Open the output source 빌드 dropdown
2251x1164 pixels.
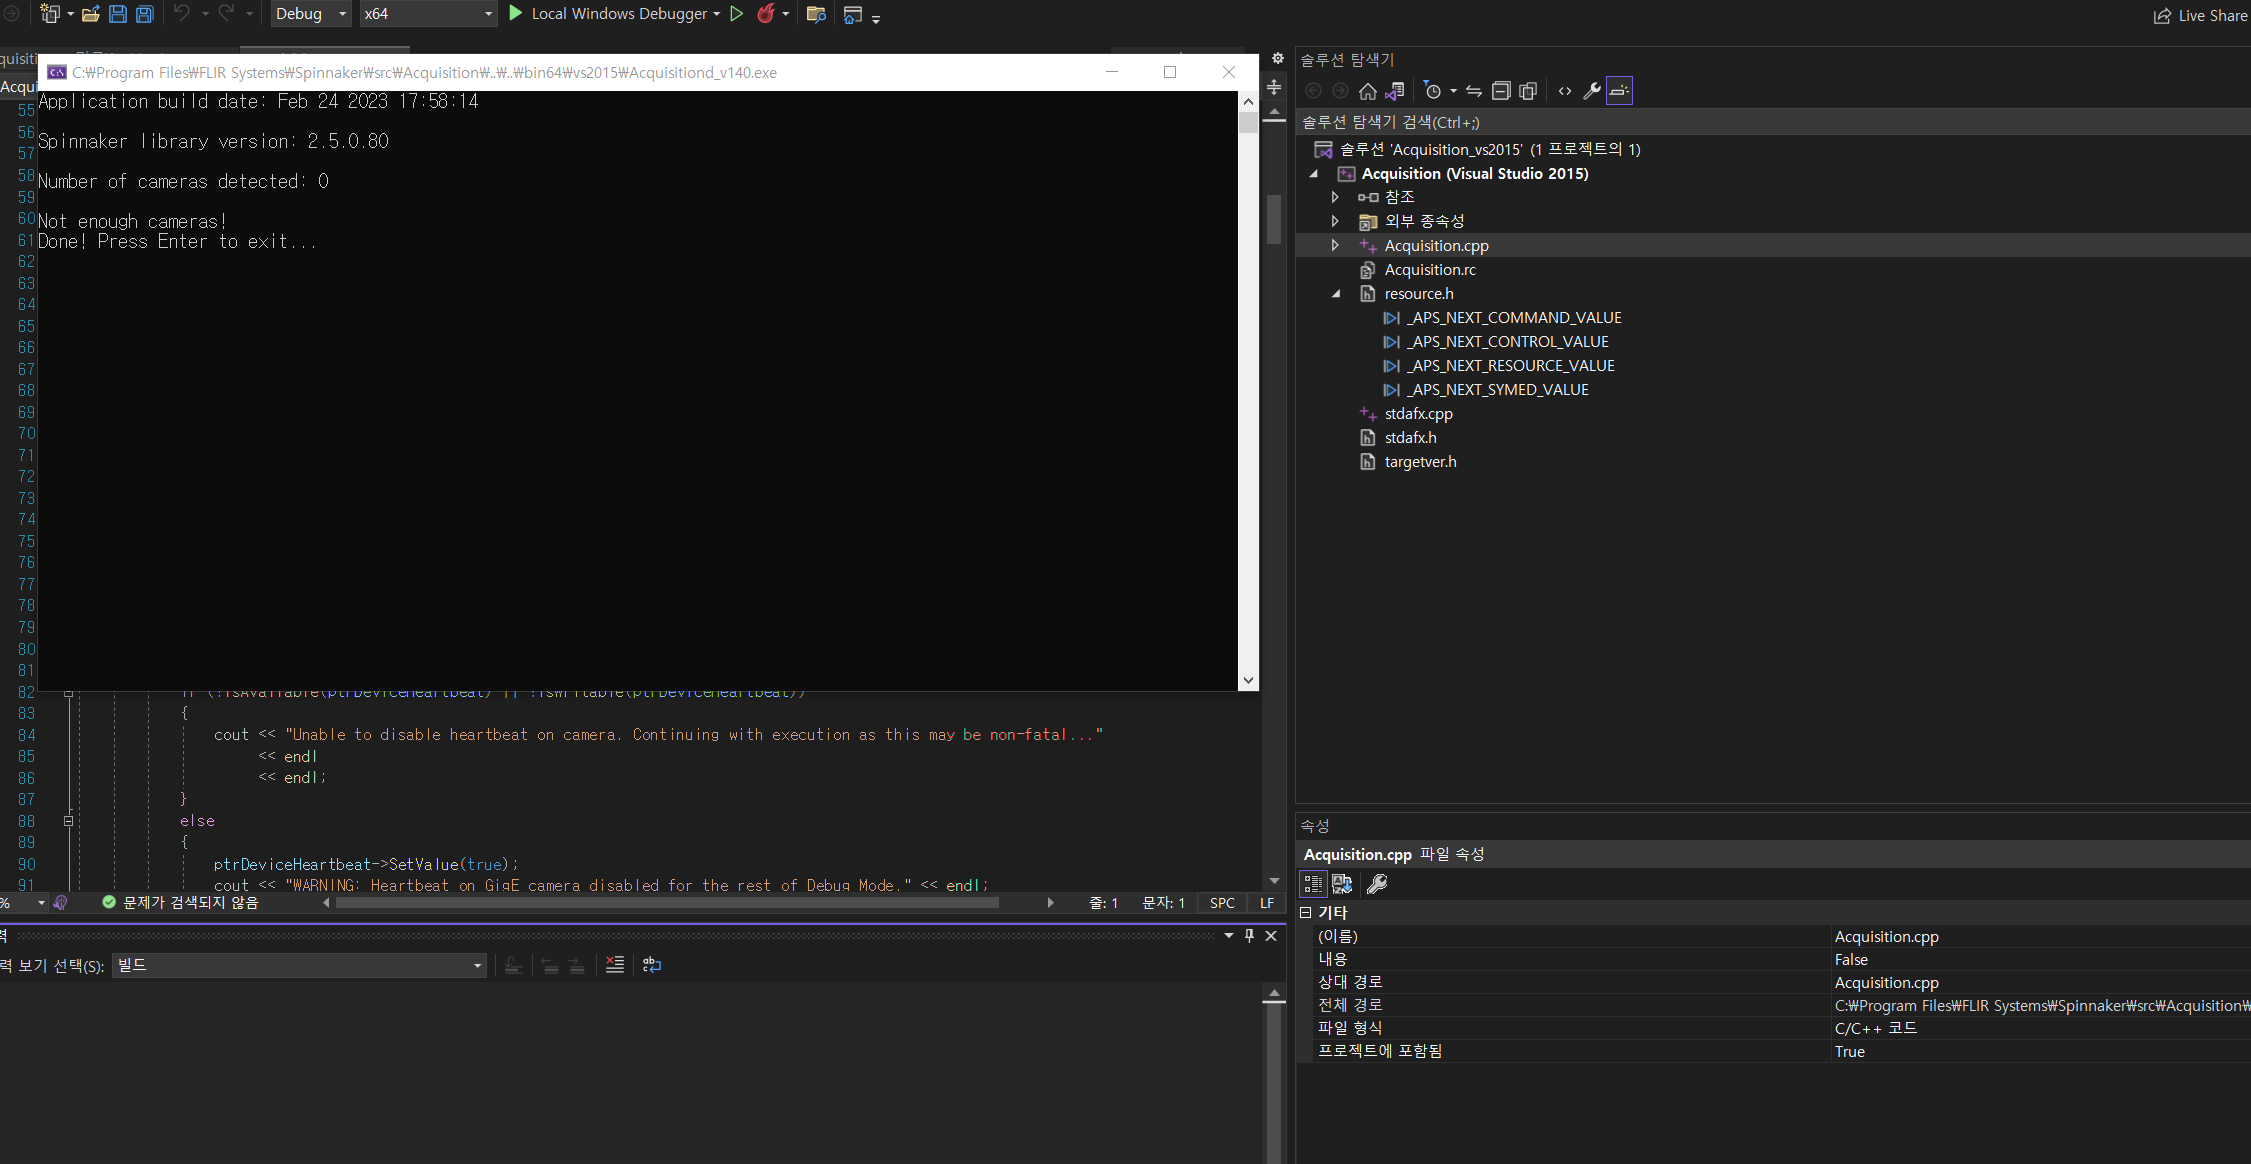click(x=299, y=965)
